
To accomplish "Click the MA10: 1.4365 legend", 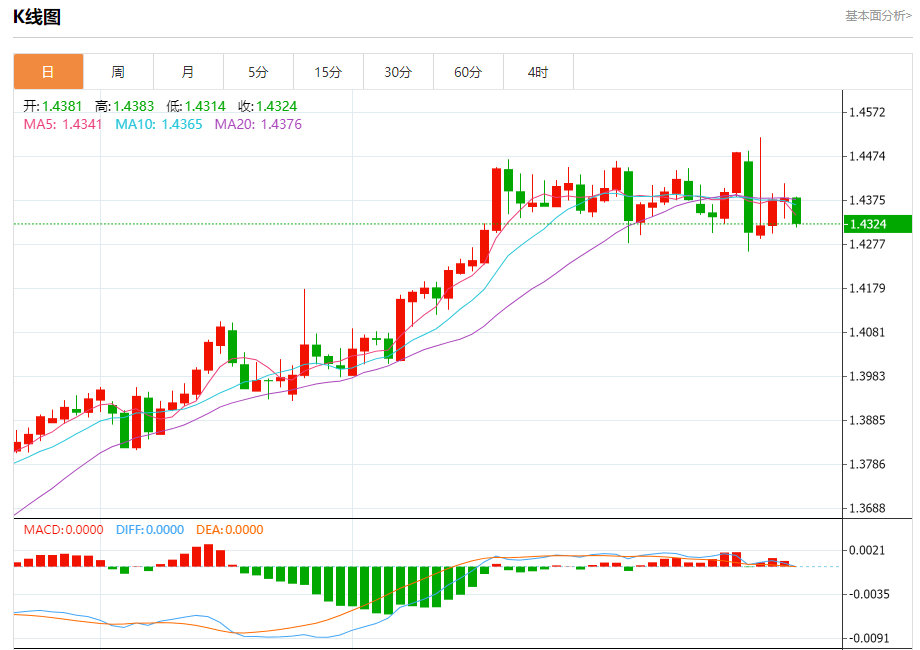I will [158, 124].
